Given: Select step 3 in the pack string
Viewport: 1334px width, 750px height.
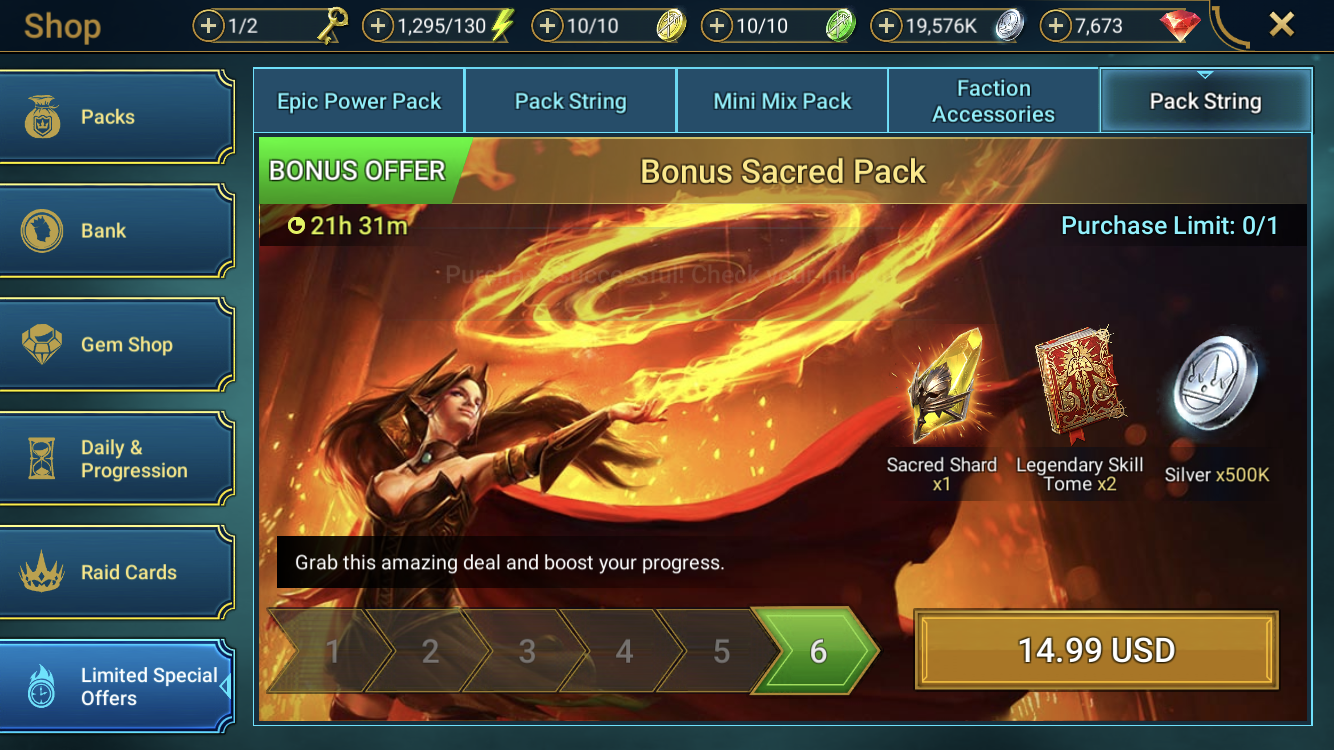Looking at the screenshot, I should coord(526,651).
